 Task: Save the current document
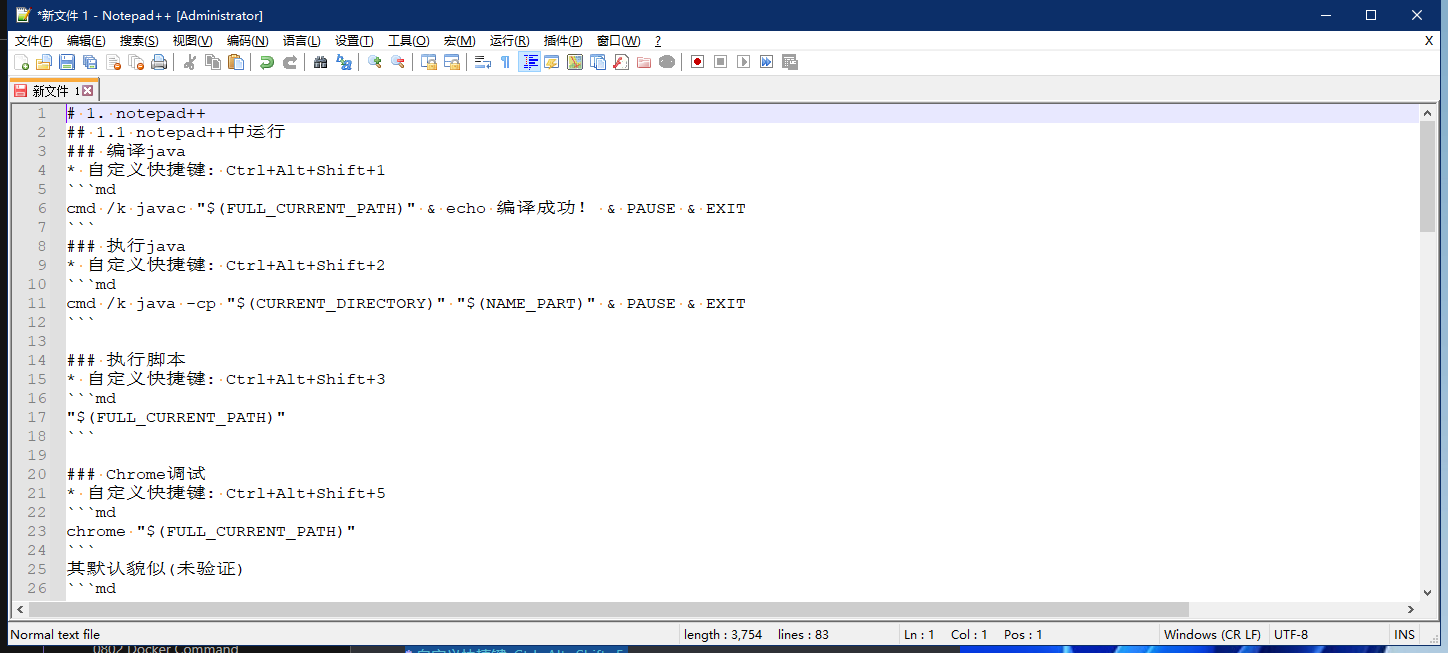tap(65, 61)
